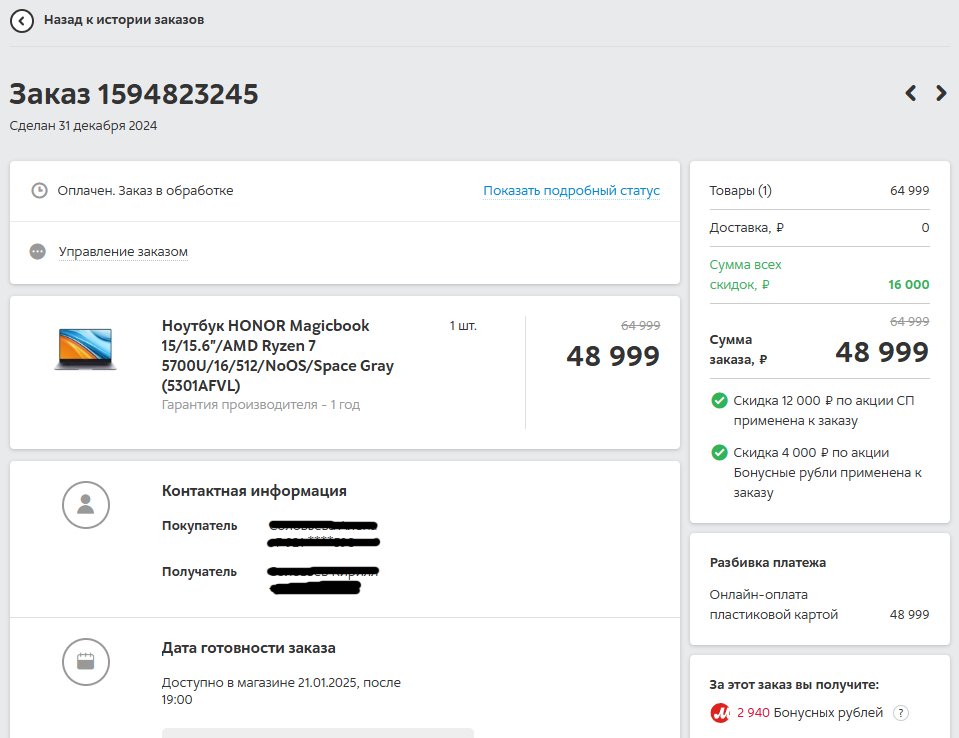Click crossed-out 64 999 product price
This screenshot has width=959, height=738.
(x=640, y=325)
